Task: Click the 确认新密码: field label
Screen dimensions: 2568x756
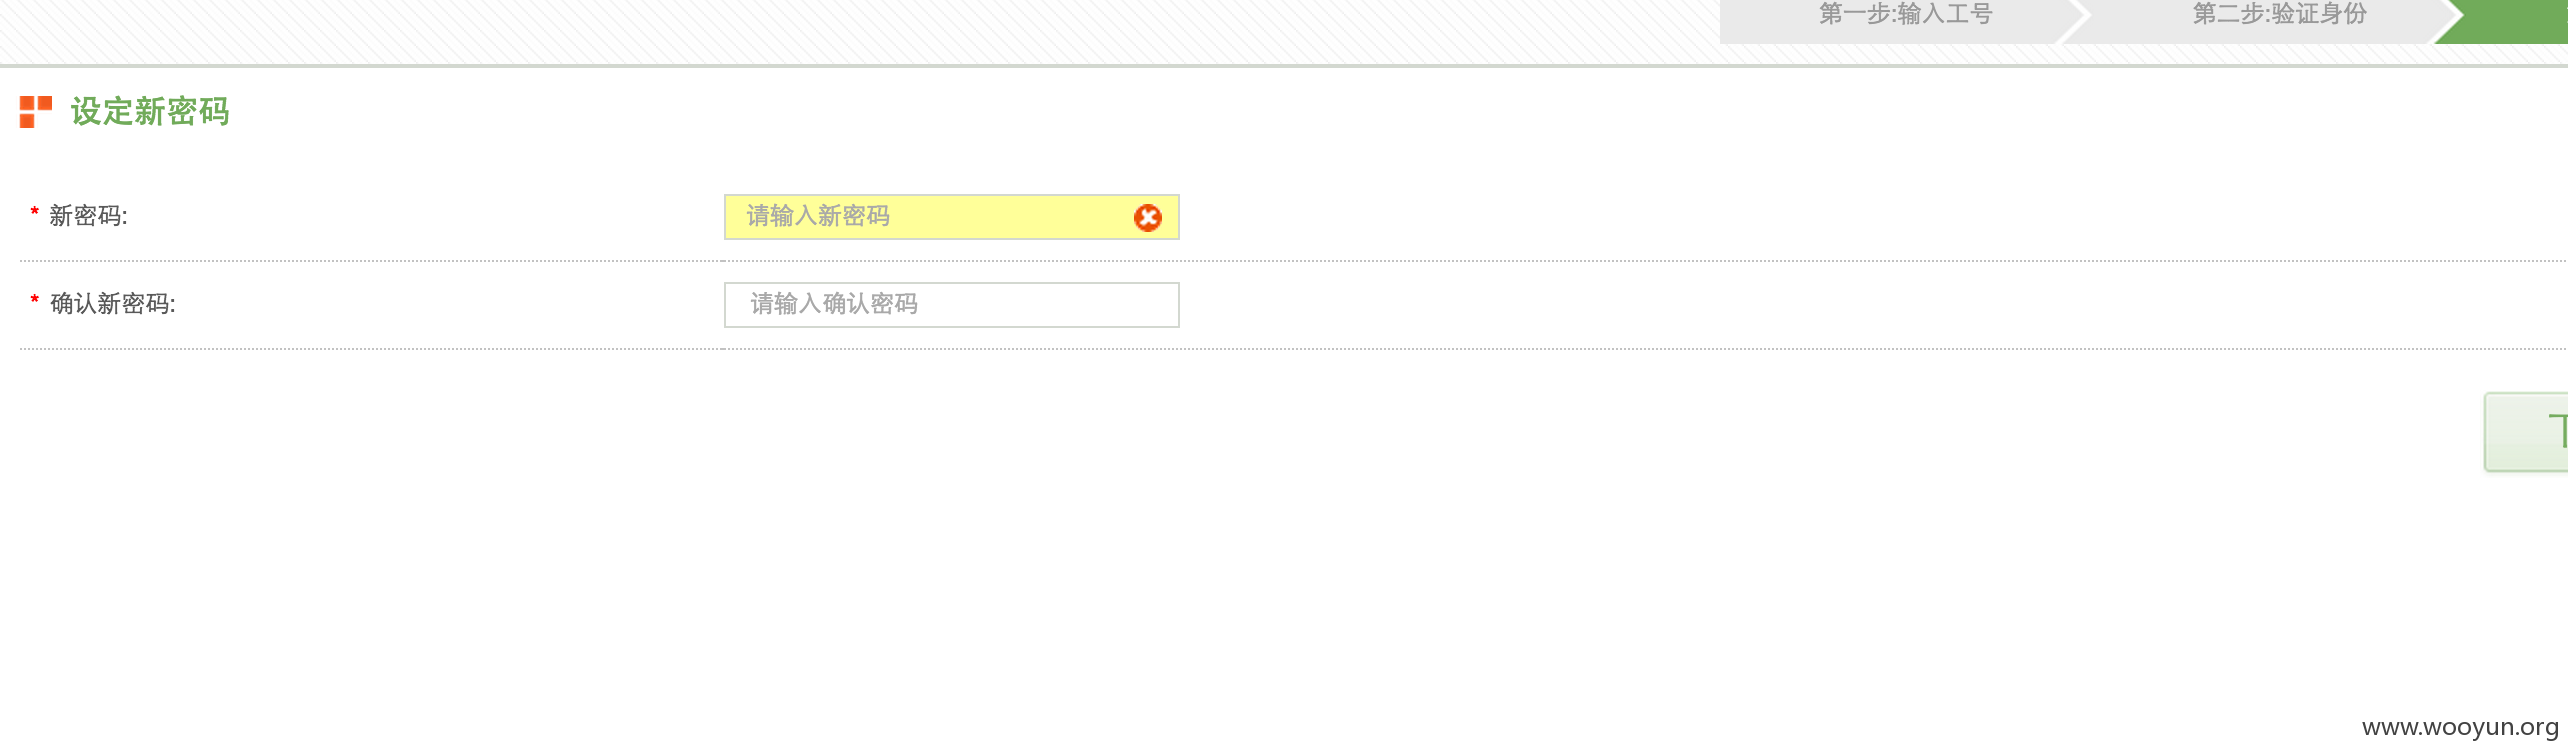Action: [x=113, y=304]
